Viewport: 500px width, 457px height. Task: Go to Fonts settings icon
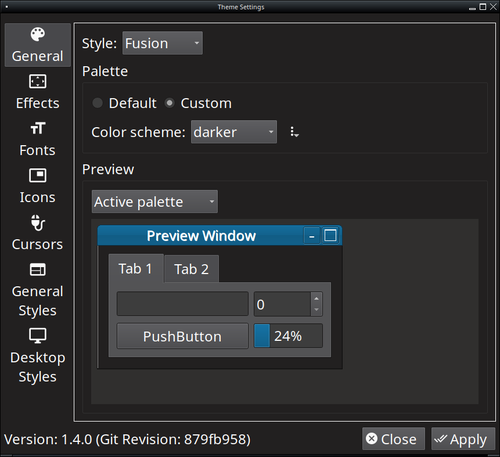click(37, 128)
